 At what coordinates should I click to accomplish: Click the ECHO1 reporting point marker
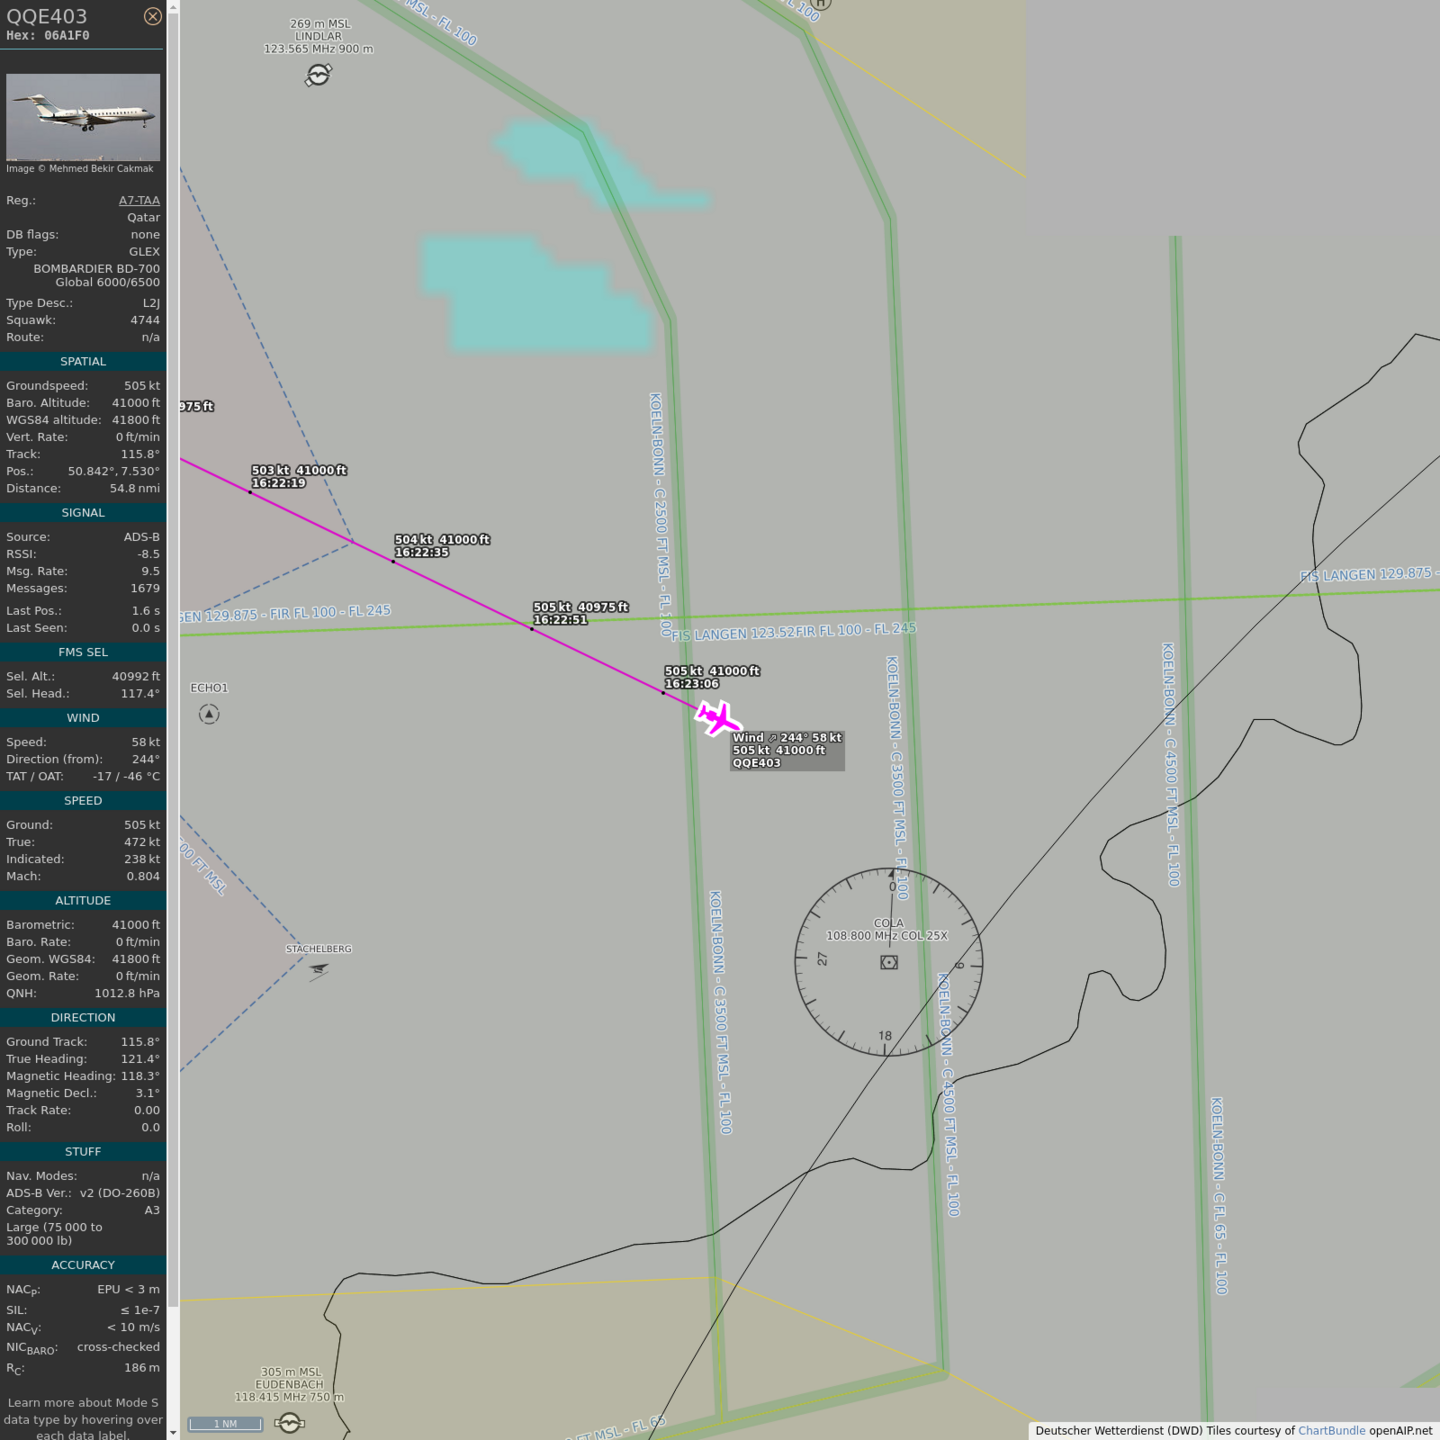coord(209,714)
